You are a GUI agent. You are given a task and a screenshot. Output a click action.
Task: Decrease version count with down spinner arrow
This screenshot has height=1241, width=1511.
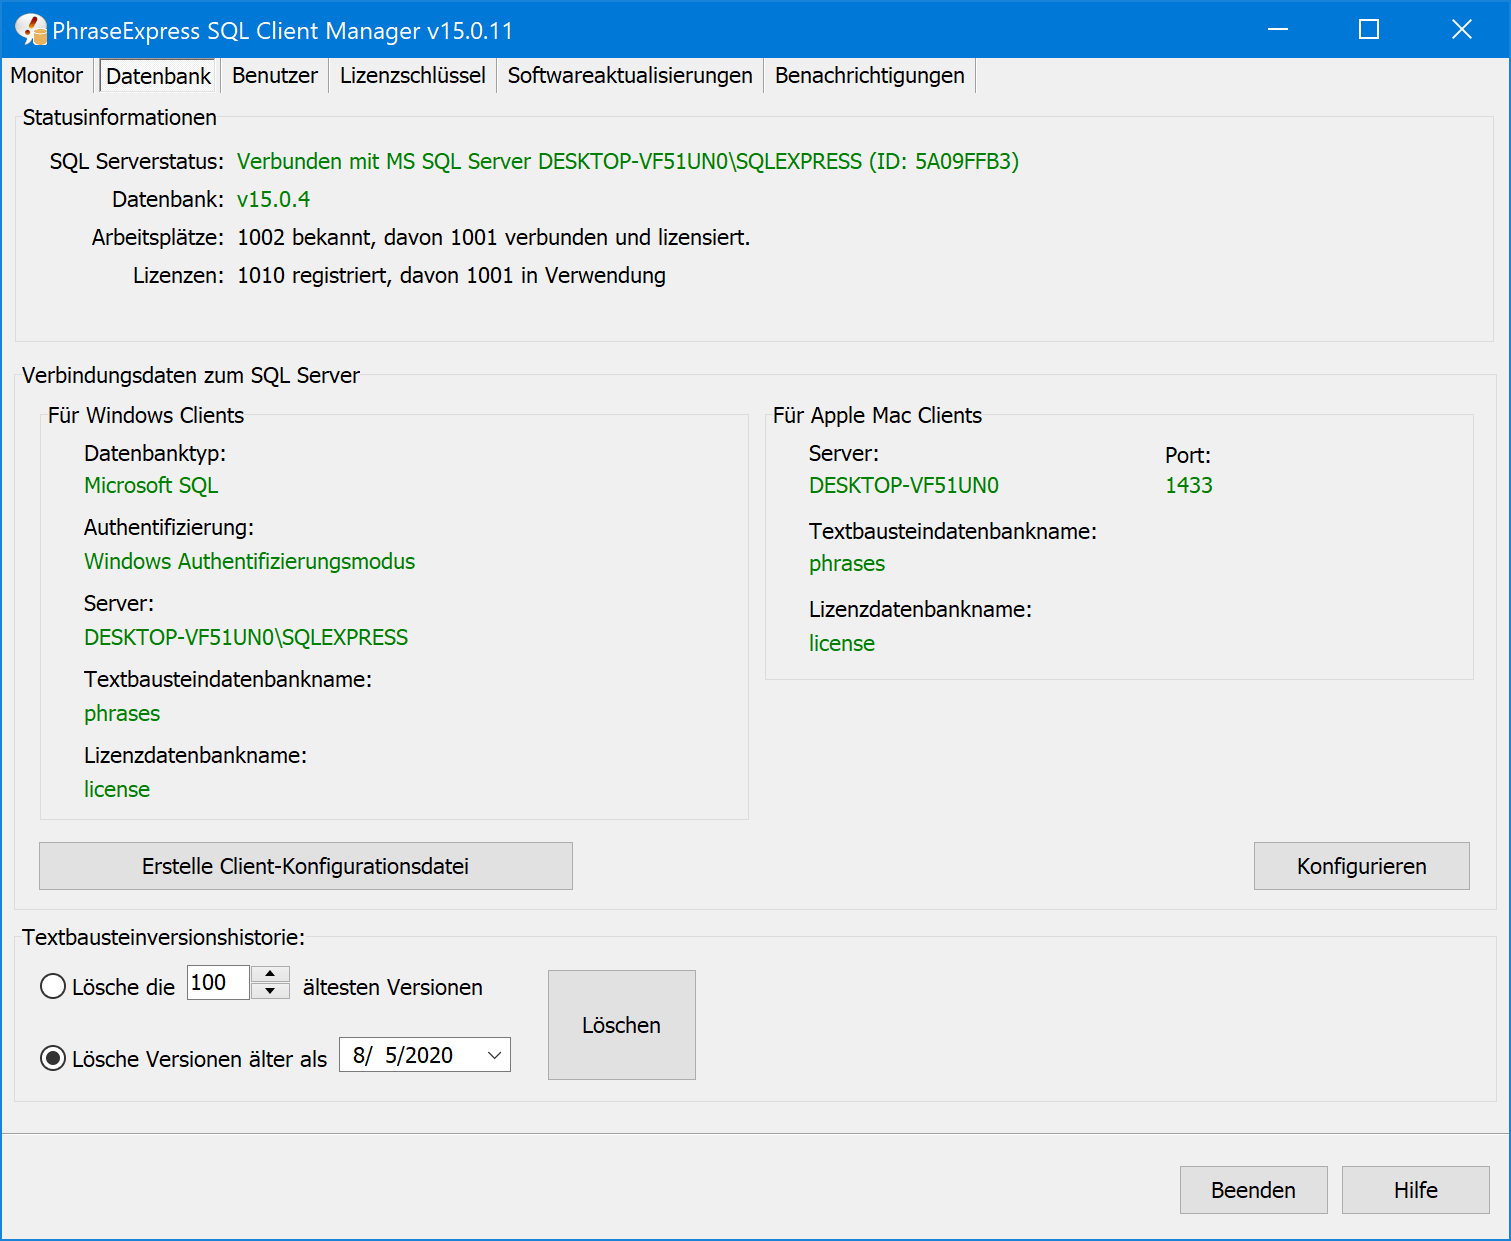(x=270, y=991)
